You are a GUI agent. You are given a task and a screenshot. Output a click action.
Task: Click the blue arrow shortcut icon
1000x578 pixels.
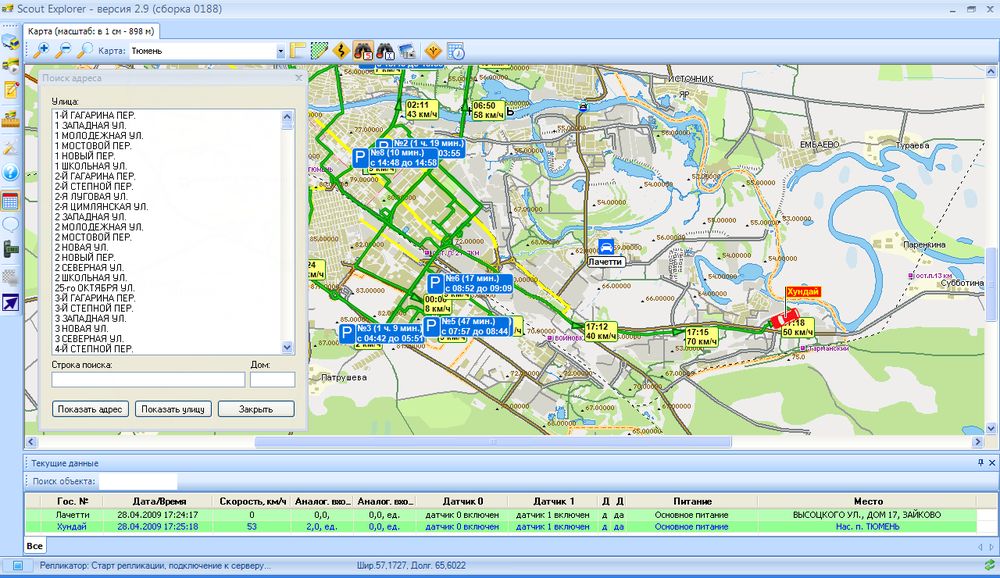(11, 302)
